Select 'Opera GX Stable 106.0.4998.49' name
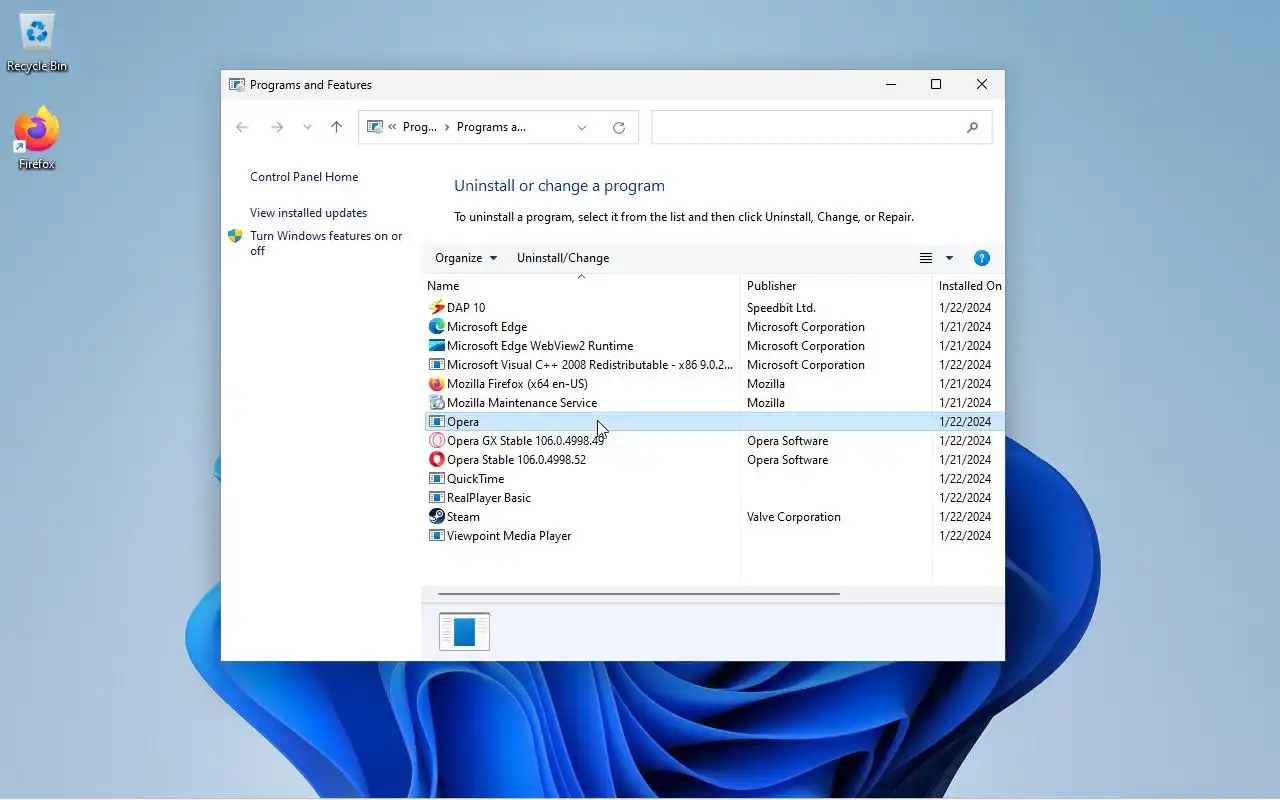Viewport: 1280px width, 800px height. (x=526, y=441)
